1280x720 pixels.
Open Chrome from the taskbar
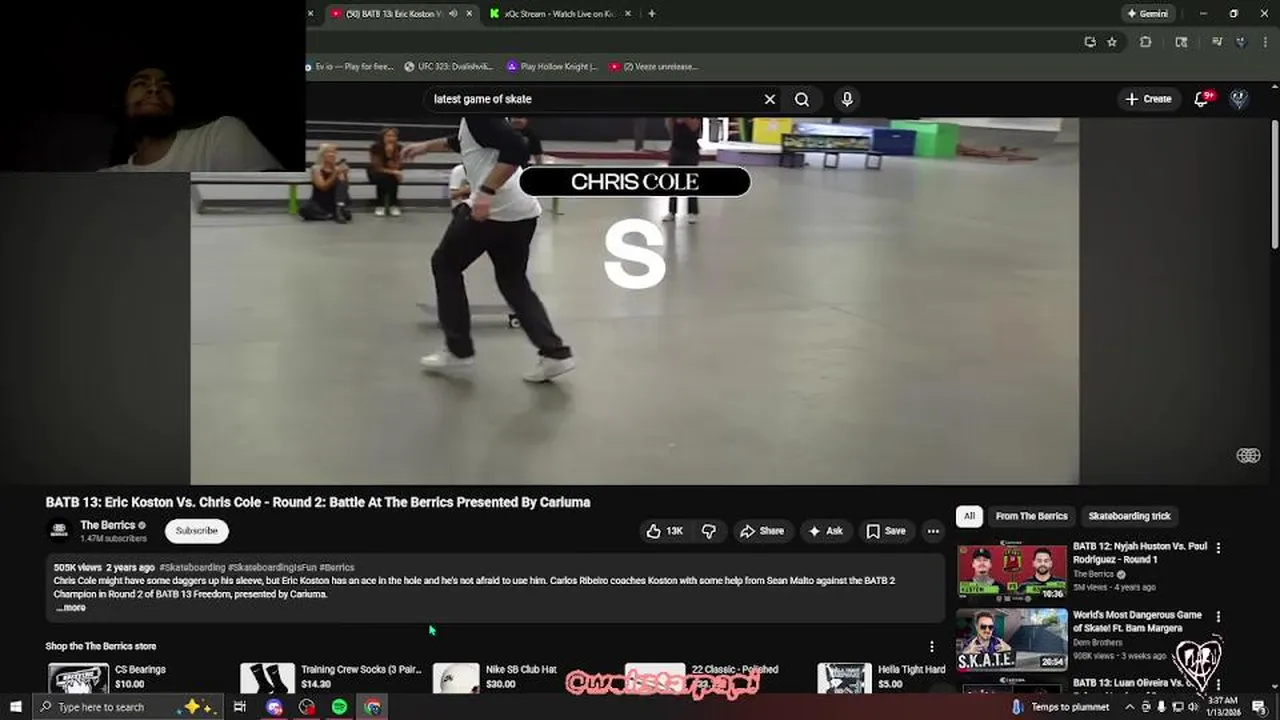[372, 707]
